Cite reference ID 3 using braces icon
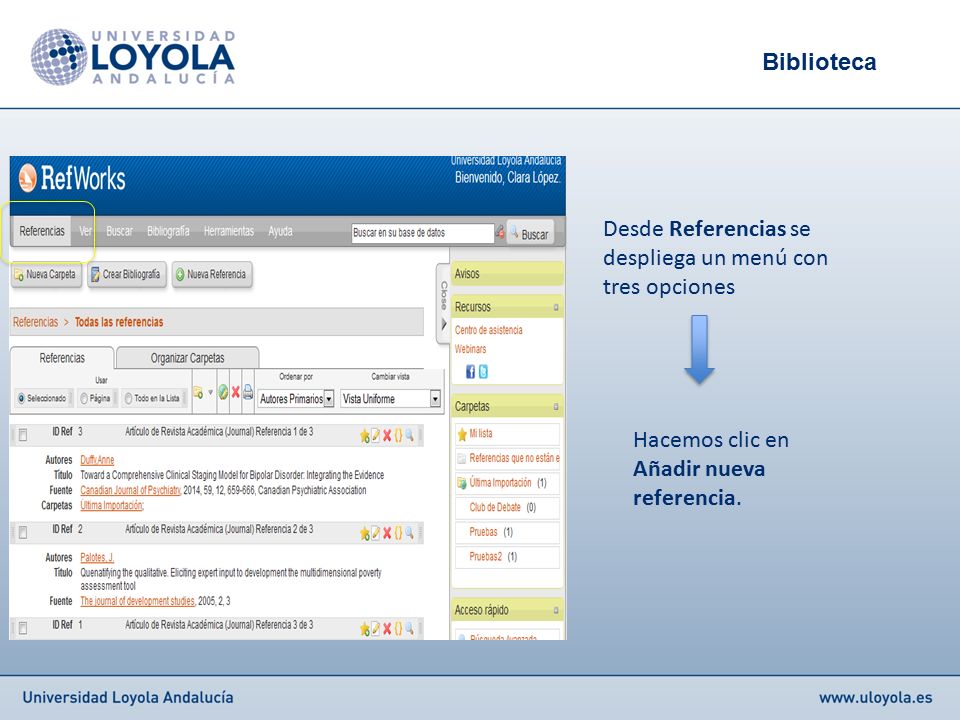 [399, 436]
